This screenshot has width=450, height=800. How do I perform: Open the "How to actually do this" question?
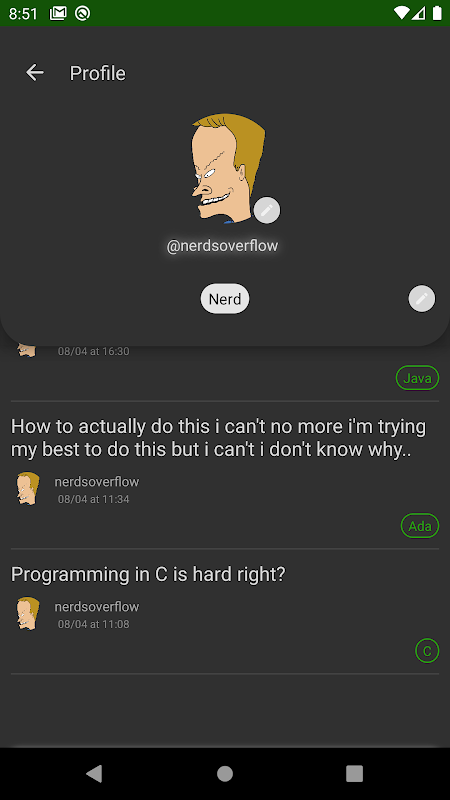click(218, 438)
